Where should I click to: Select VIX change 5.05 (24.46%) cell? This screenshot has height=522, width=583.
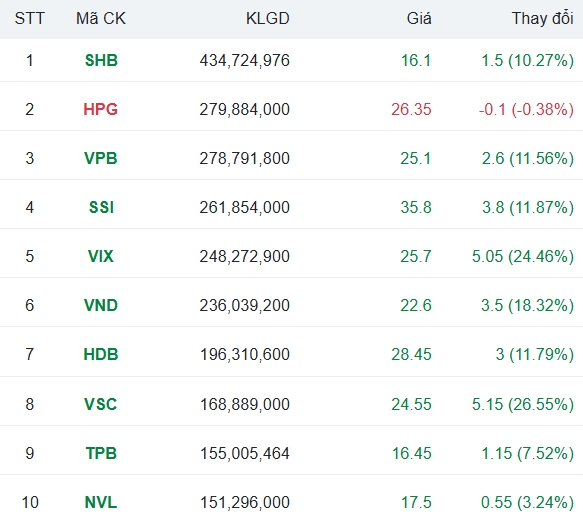523,257
